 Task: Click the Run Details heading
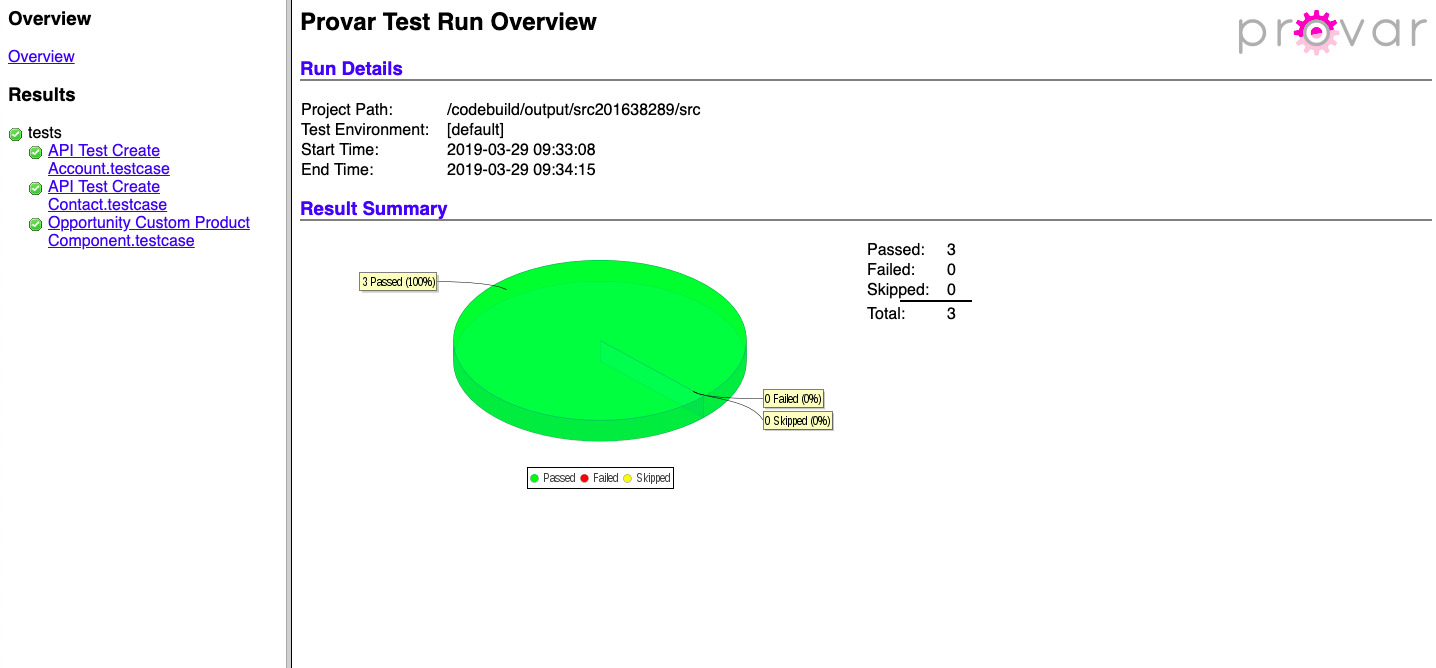click(x=351, y=69)
